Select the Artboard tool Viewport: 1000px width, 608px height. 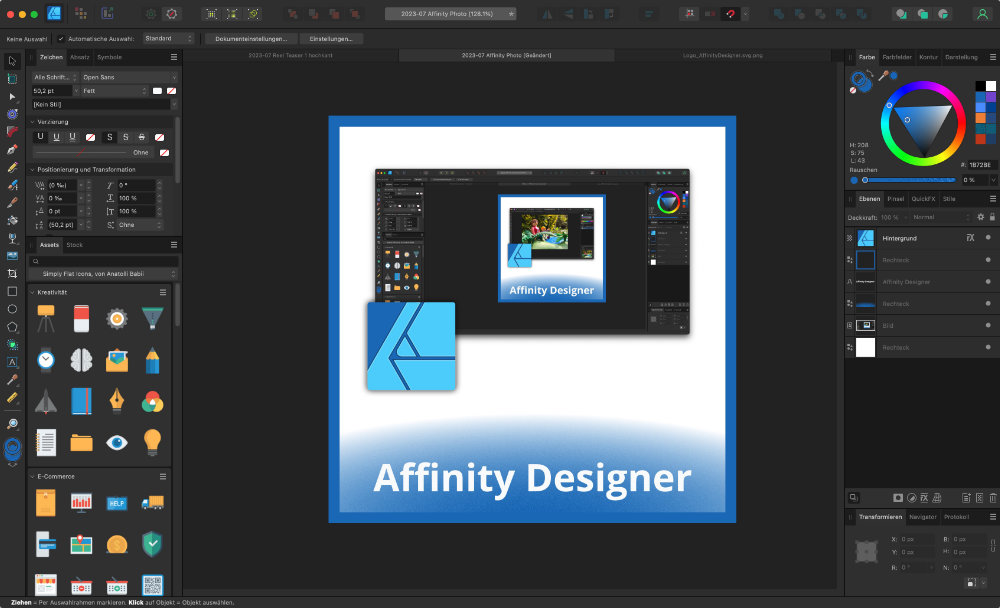click(12, 78)
